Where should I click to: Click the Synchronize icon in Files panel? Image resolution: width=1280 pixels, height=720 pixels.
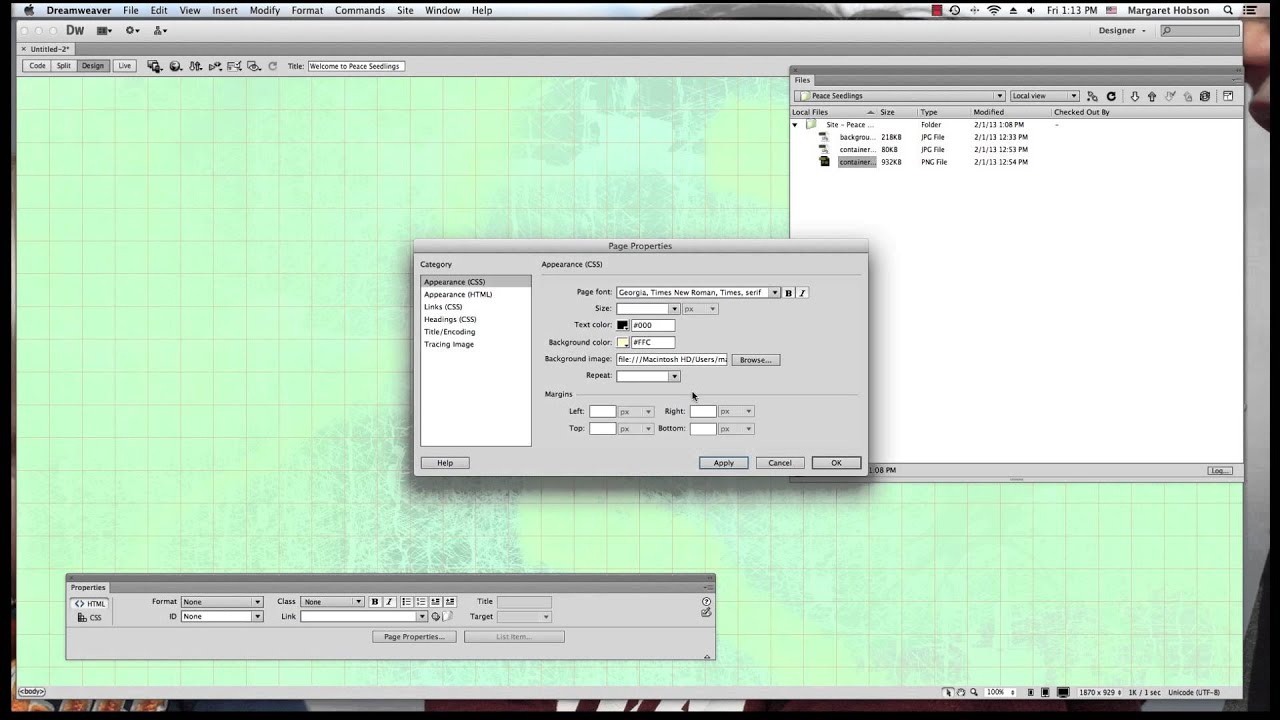tap(1205, 96)
